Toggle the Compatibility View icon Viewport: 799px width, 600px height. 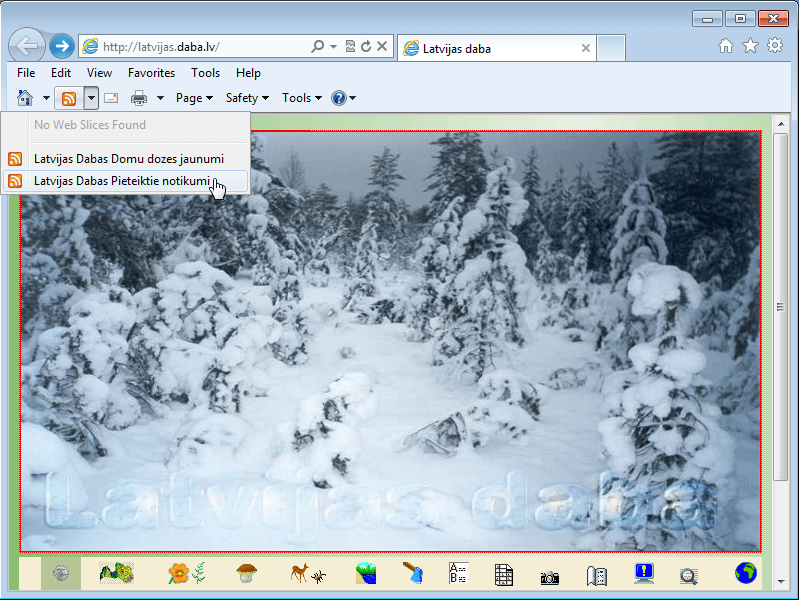pos(350,46)
